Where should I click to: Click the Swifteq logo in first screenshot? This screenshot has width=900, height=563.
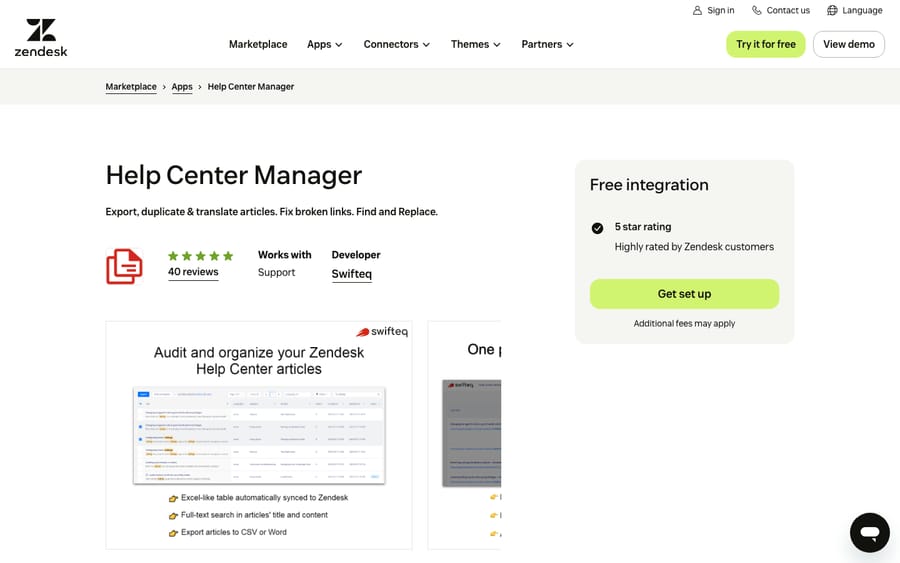pyautogui.click(x=382, y=332)
